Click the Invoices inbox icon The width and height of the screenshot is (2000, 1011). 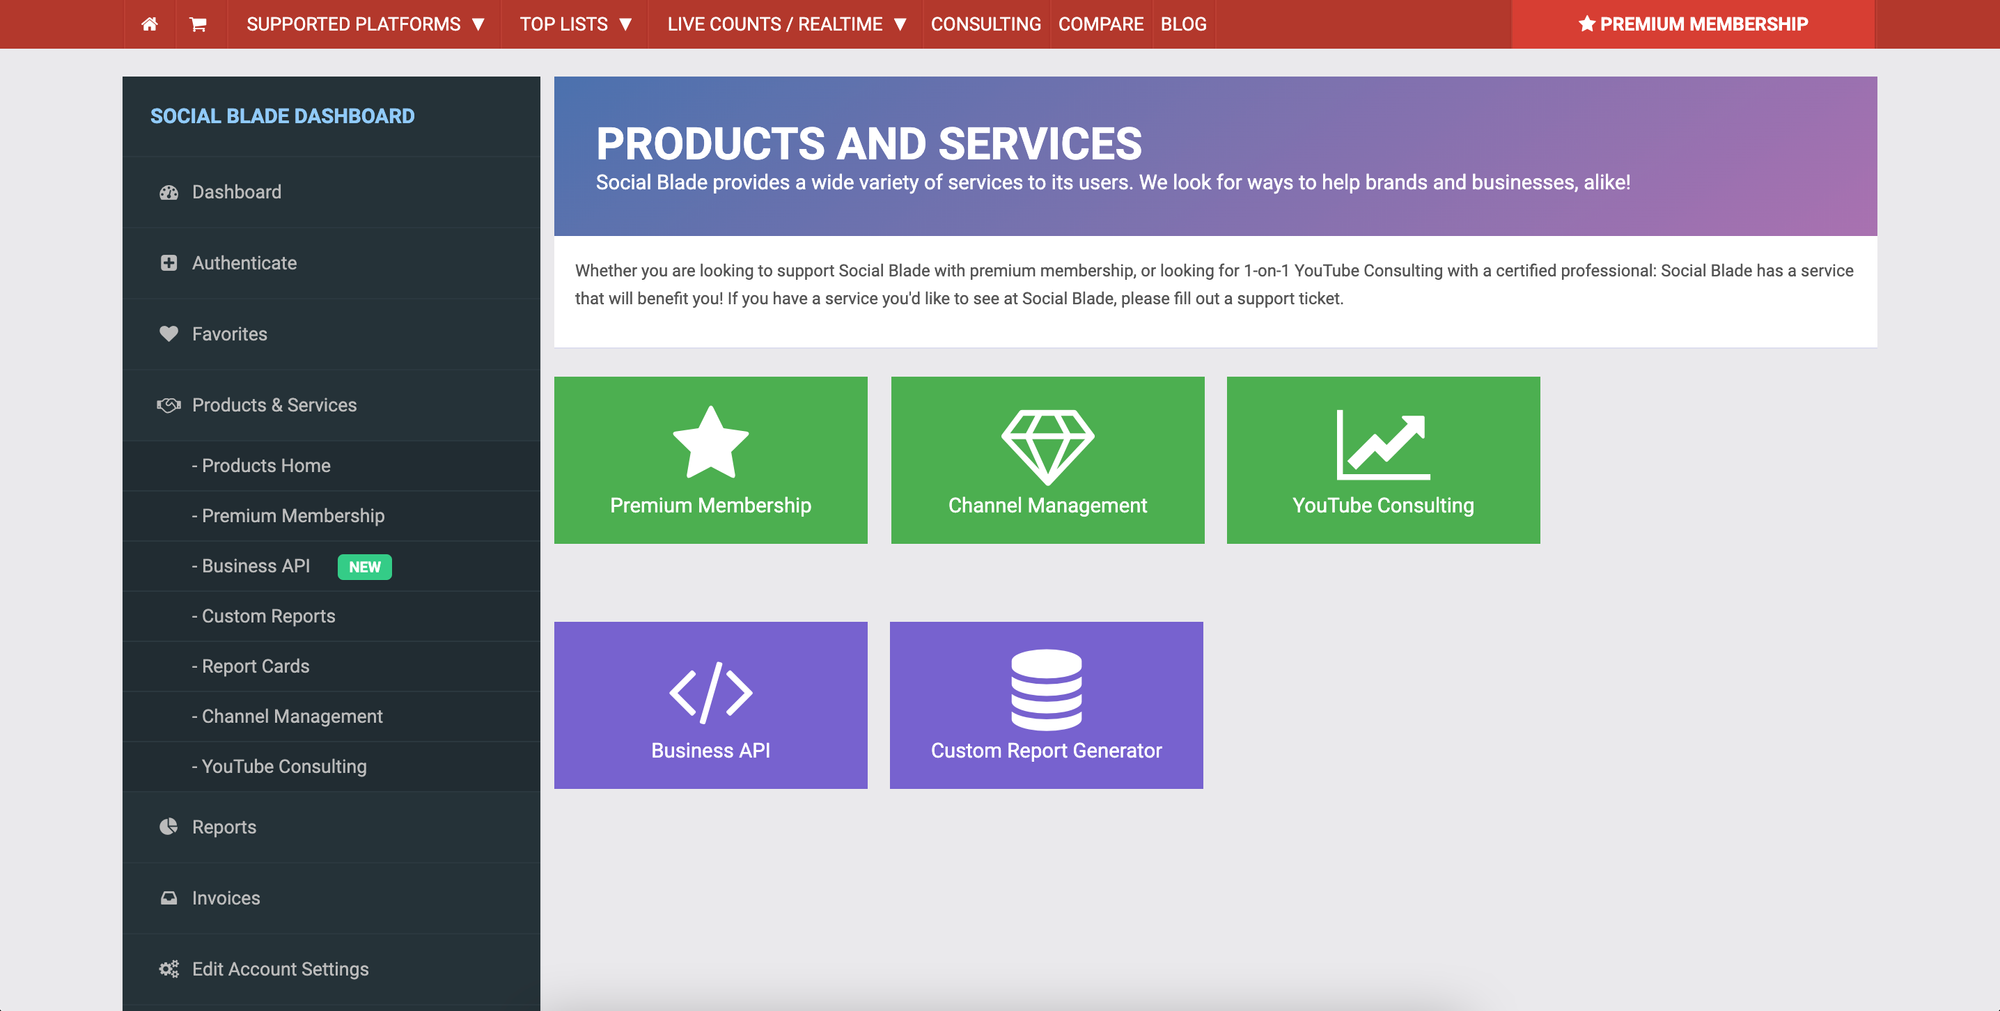pos(169,898)
